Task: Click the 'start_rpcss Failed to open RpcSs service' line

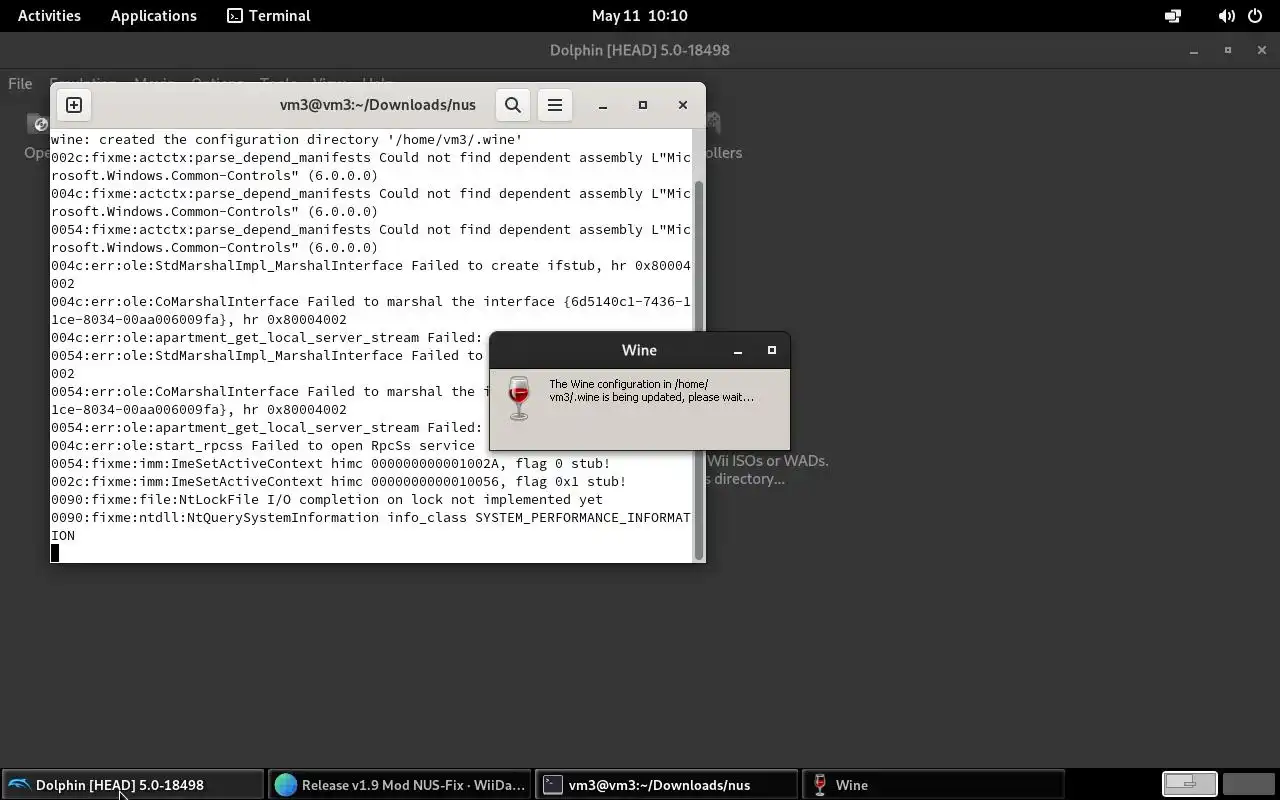Action: coord(263,446)
